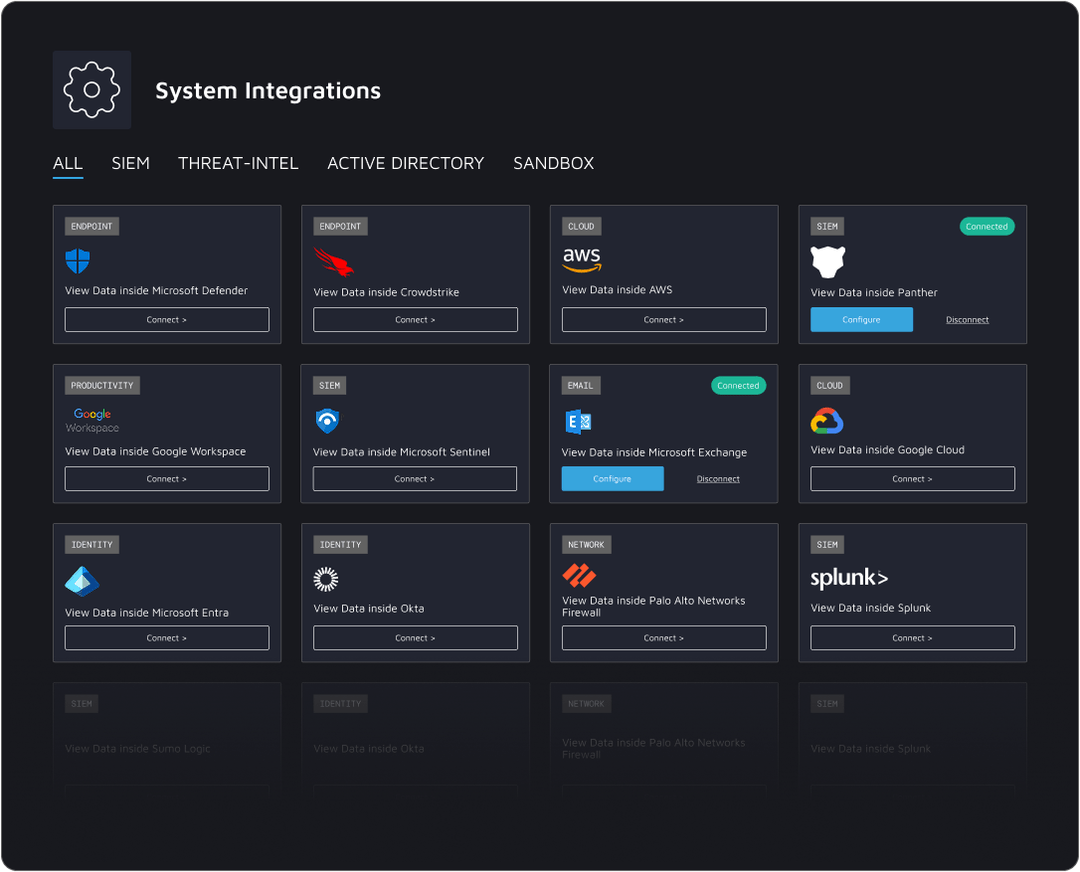Click the Google Cloud logo
This screenshot has width=1080, height=872.
pyautogui.click(x=825, y=421)
